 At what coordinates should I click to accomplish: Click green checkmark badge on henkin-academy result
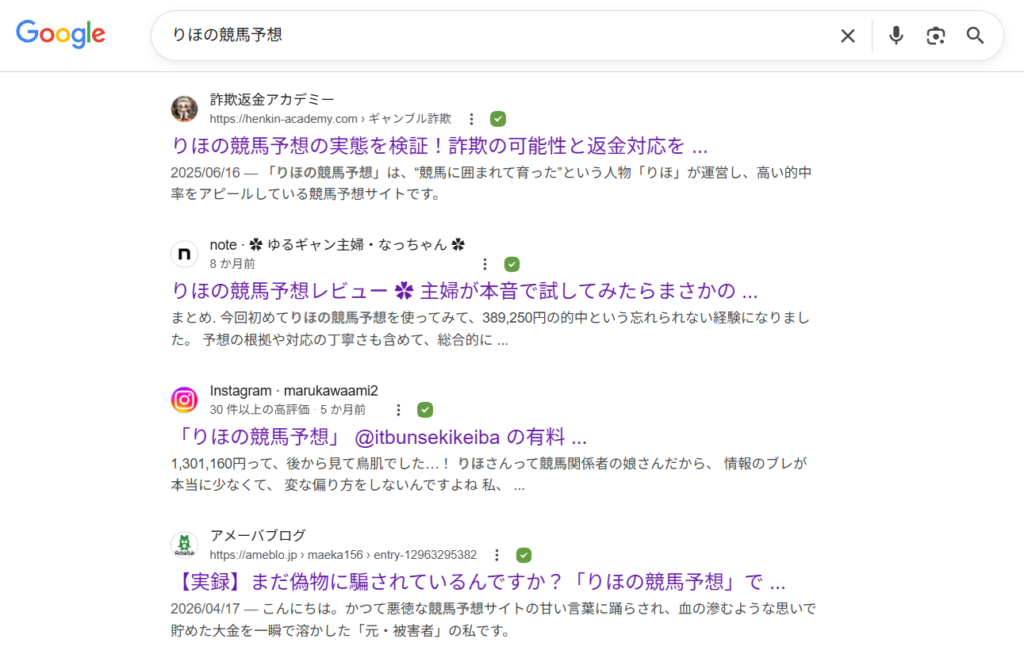pos(498,119)
